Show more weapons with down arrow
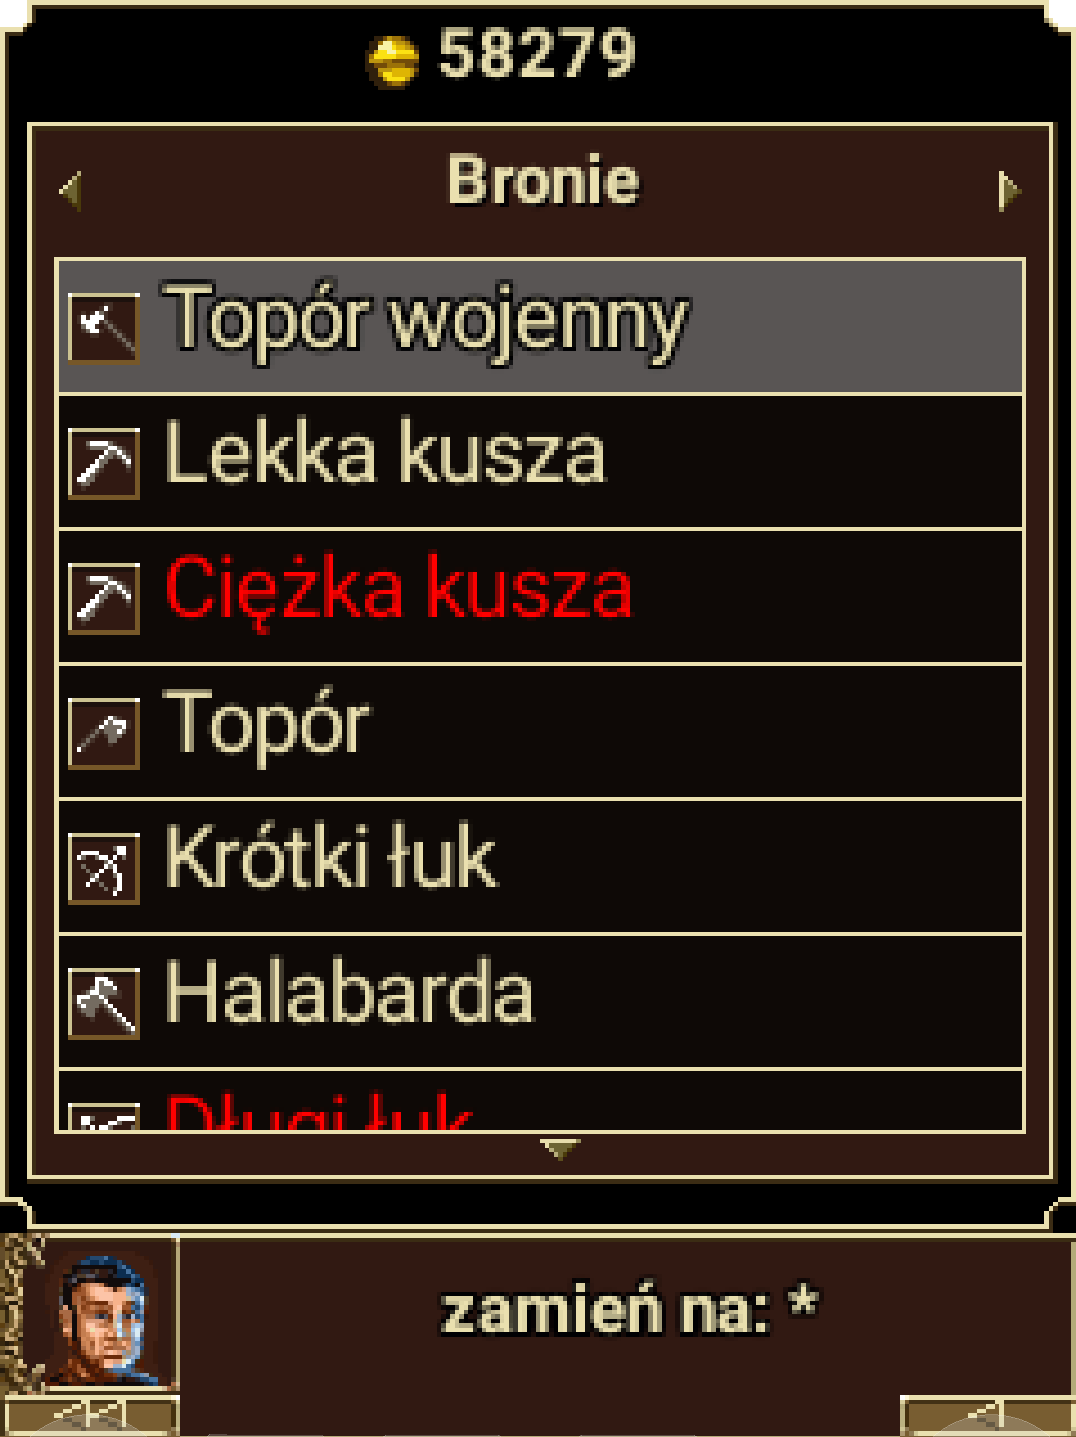 point(559,1149)
